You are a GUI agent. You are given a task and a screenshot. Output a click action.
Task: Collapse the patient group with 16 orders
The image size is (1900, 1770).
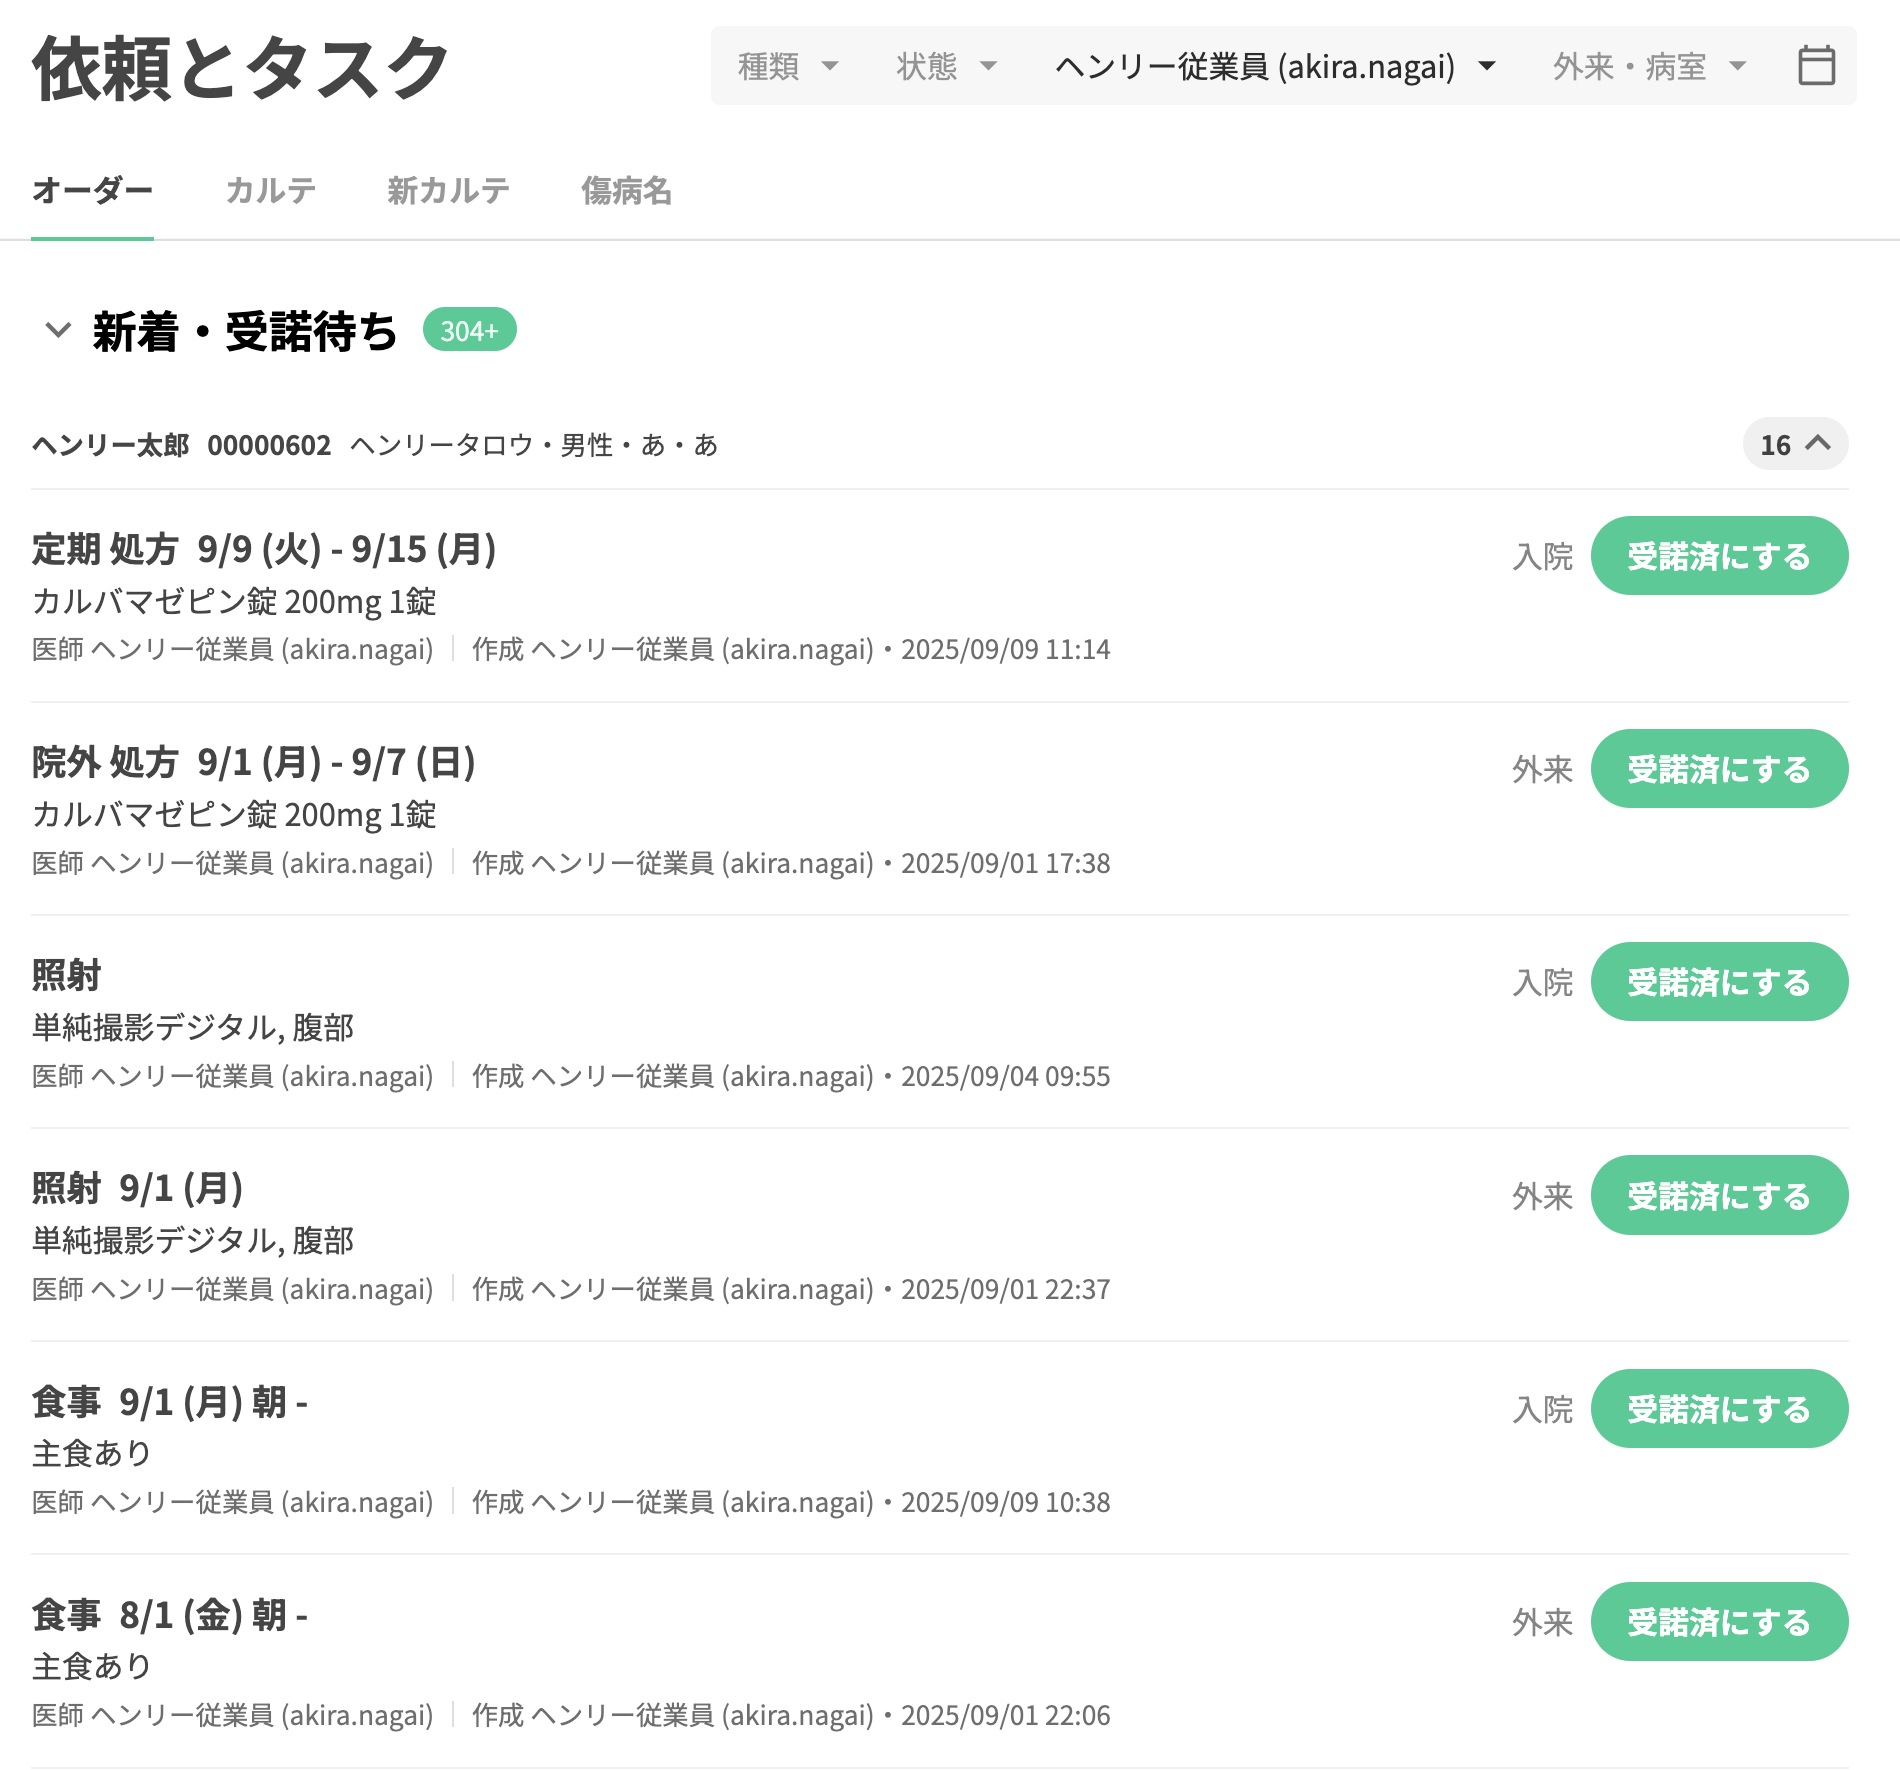(x=1795, y=444)
